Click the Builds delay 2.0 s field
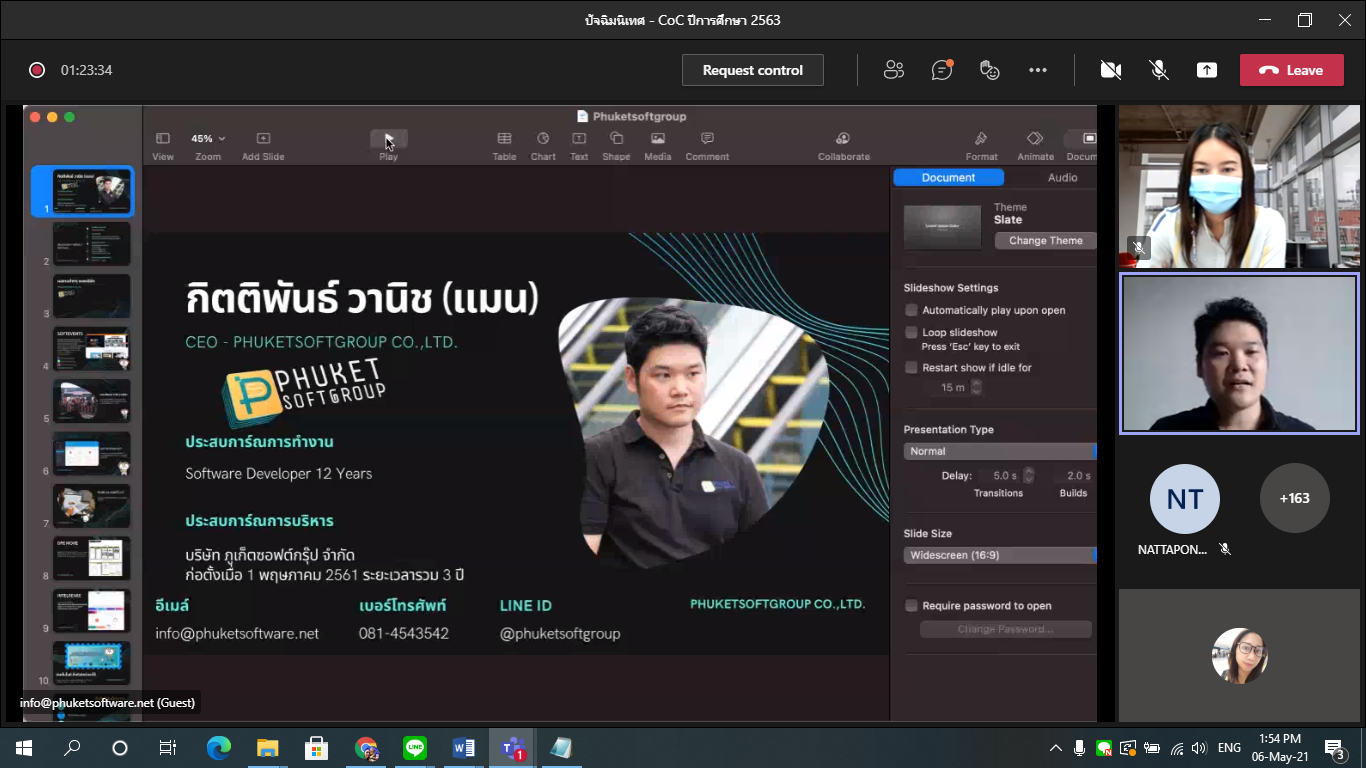The image size is (1366, 768). (x=1077, y=476)
